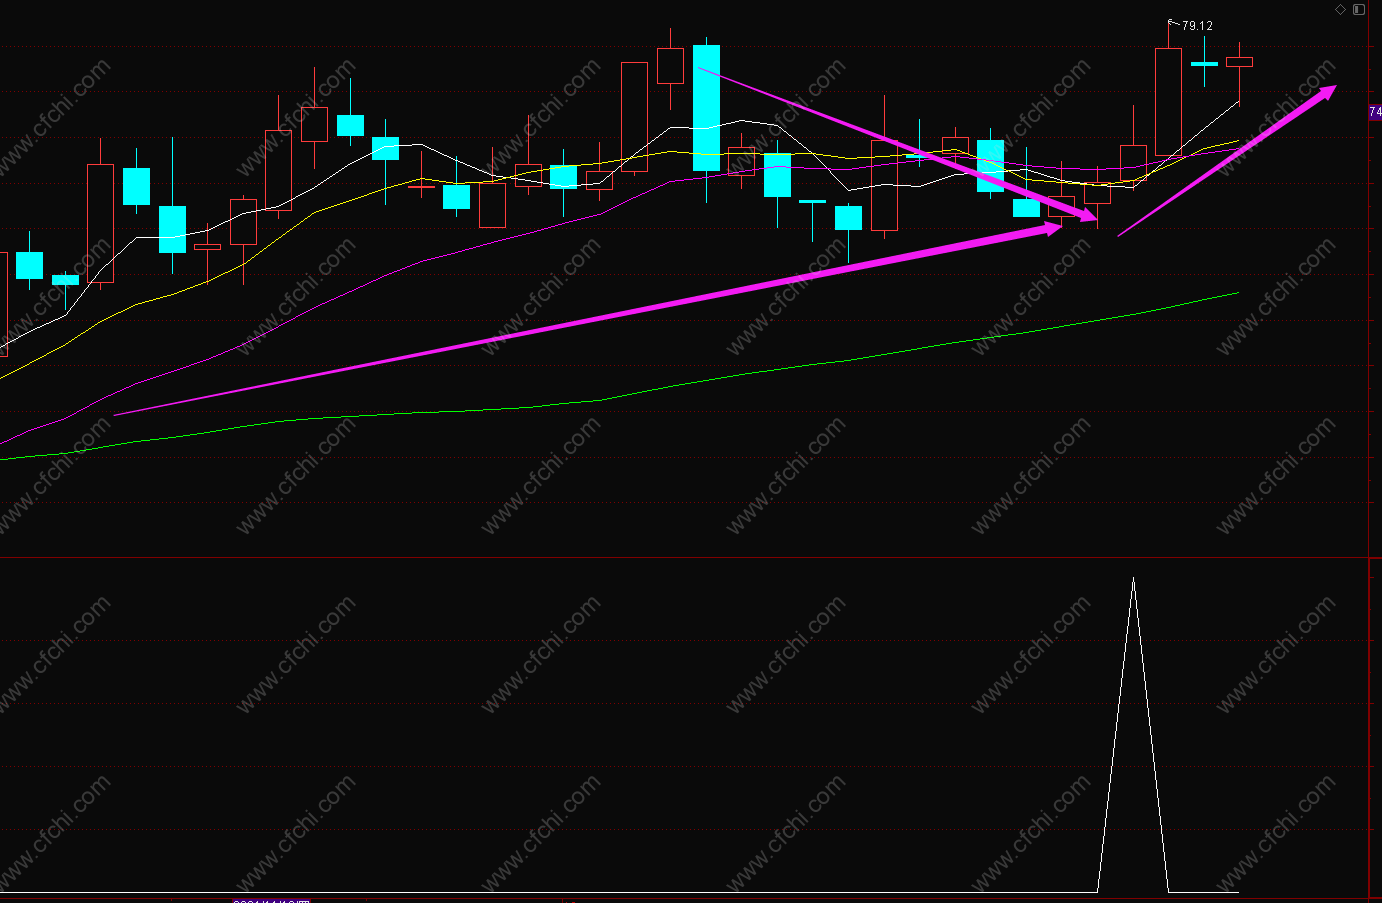This screenshot has width=1382, height=903.
Task: Select the white indicator spike peak
Action: (x=1133, y=580)
